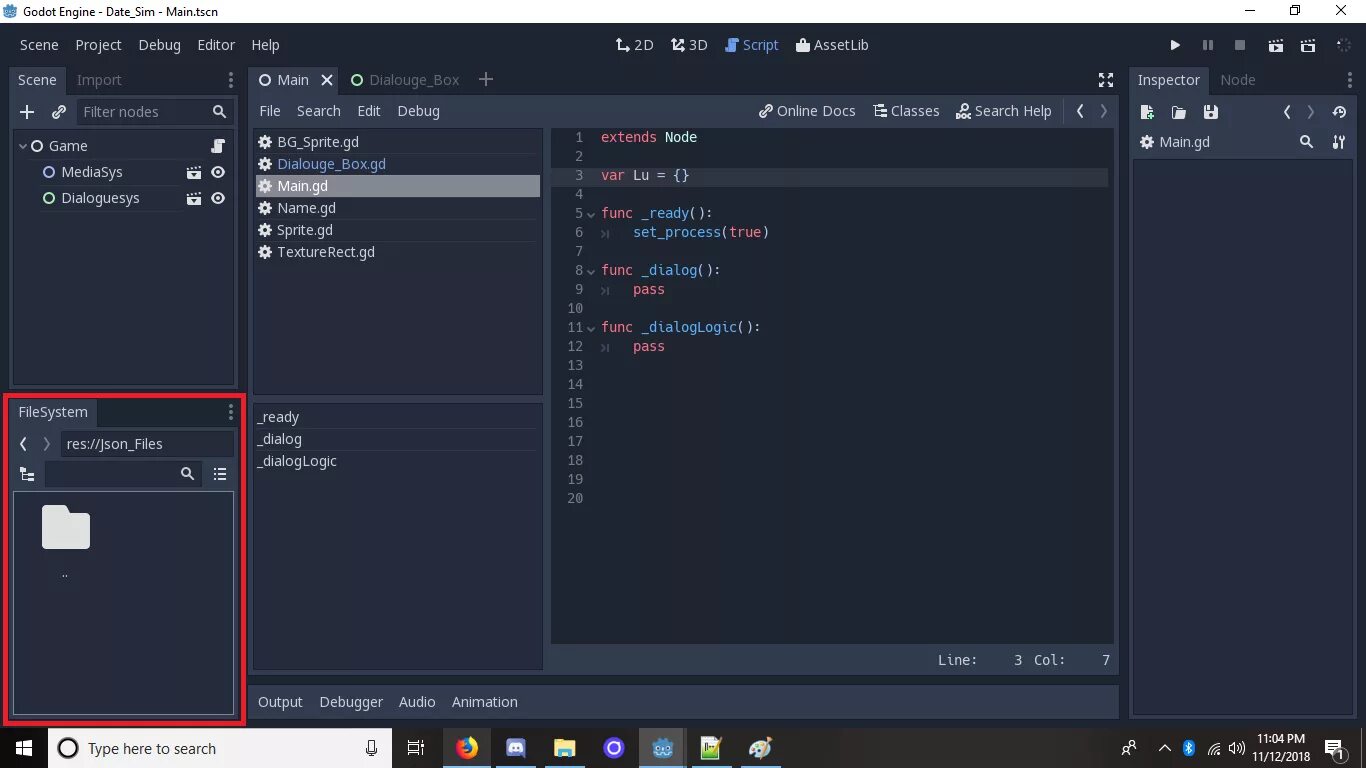Open the Help menu
The image size is (1366, 768).
point(265,45)
